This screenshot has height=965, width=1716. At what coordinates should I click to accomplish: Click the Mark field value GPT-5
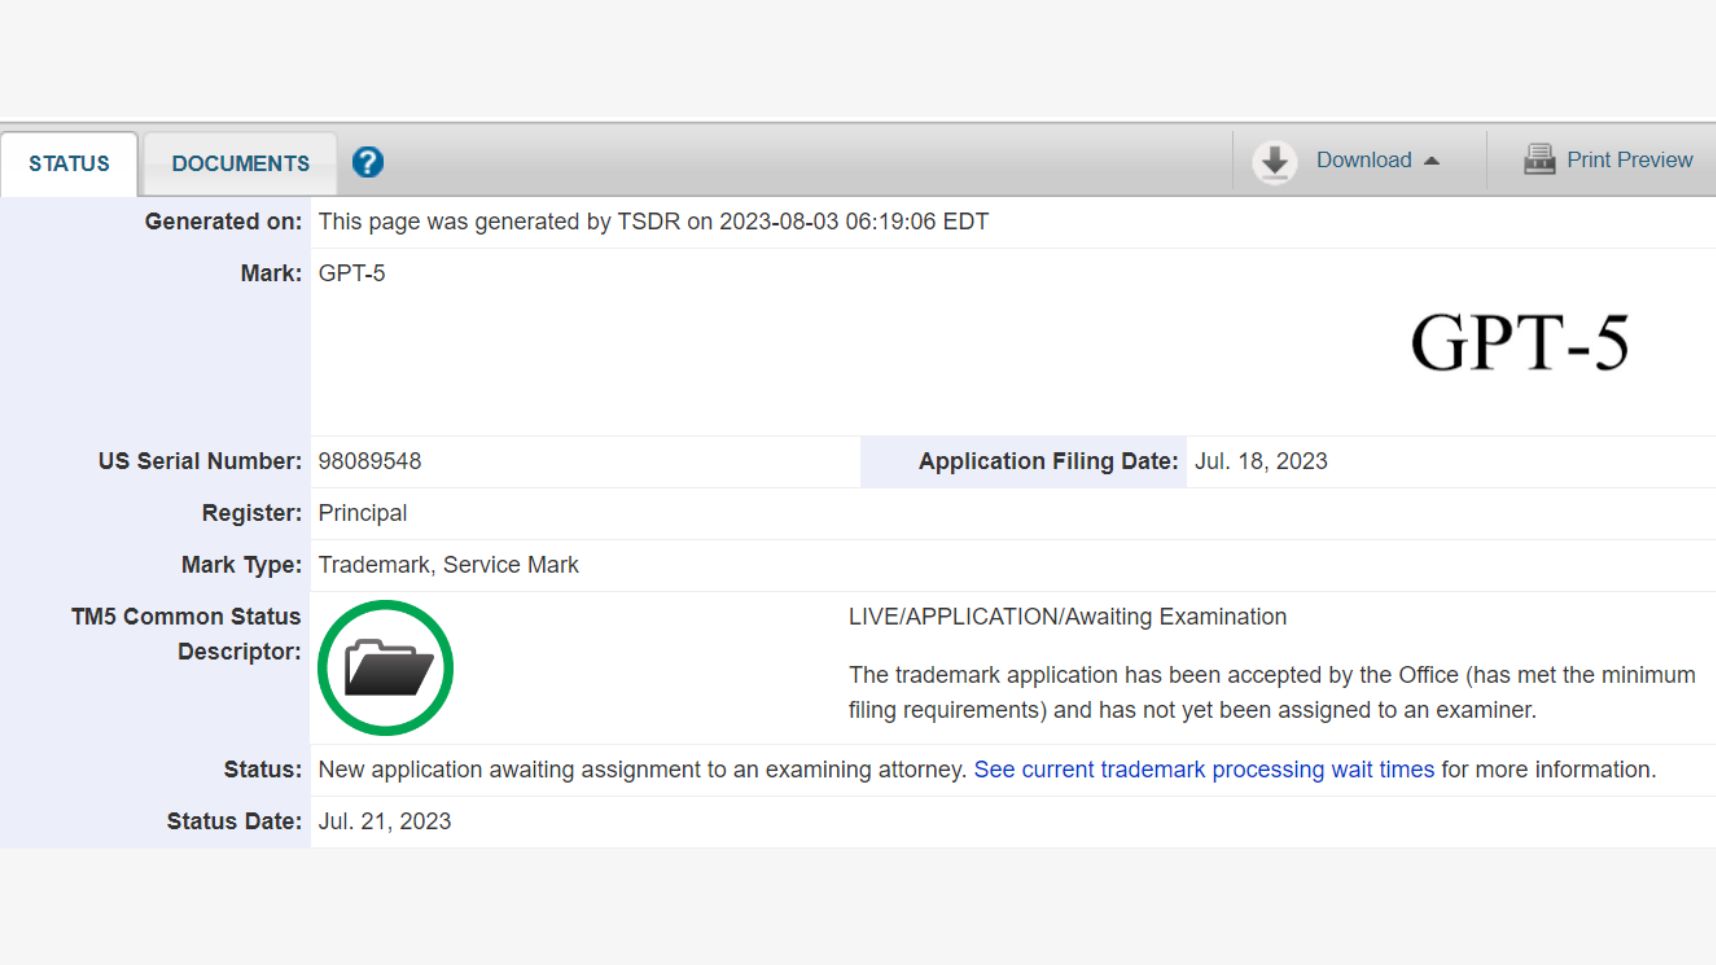coord(351,273)
